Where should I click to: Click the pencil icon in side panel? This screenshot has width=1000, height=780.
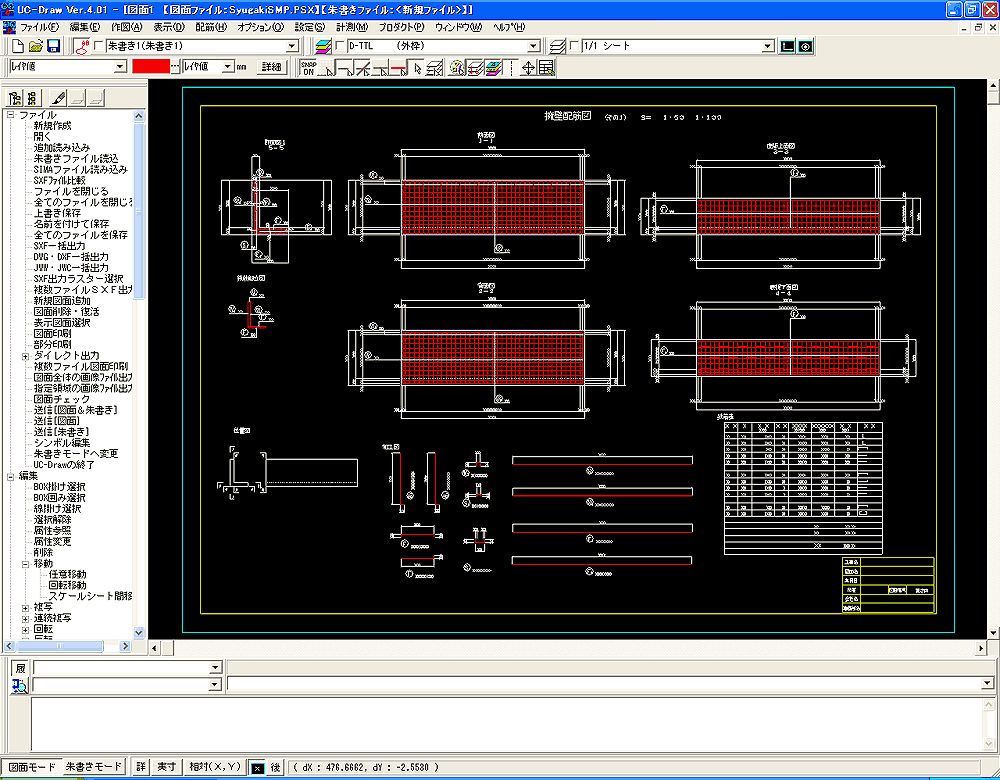58,98
